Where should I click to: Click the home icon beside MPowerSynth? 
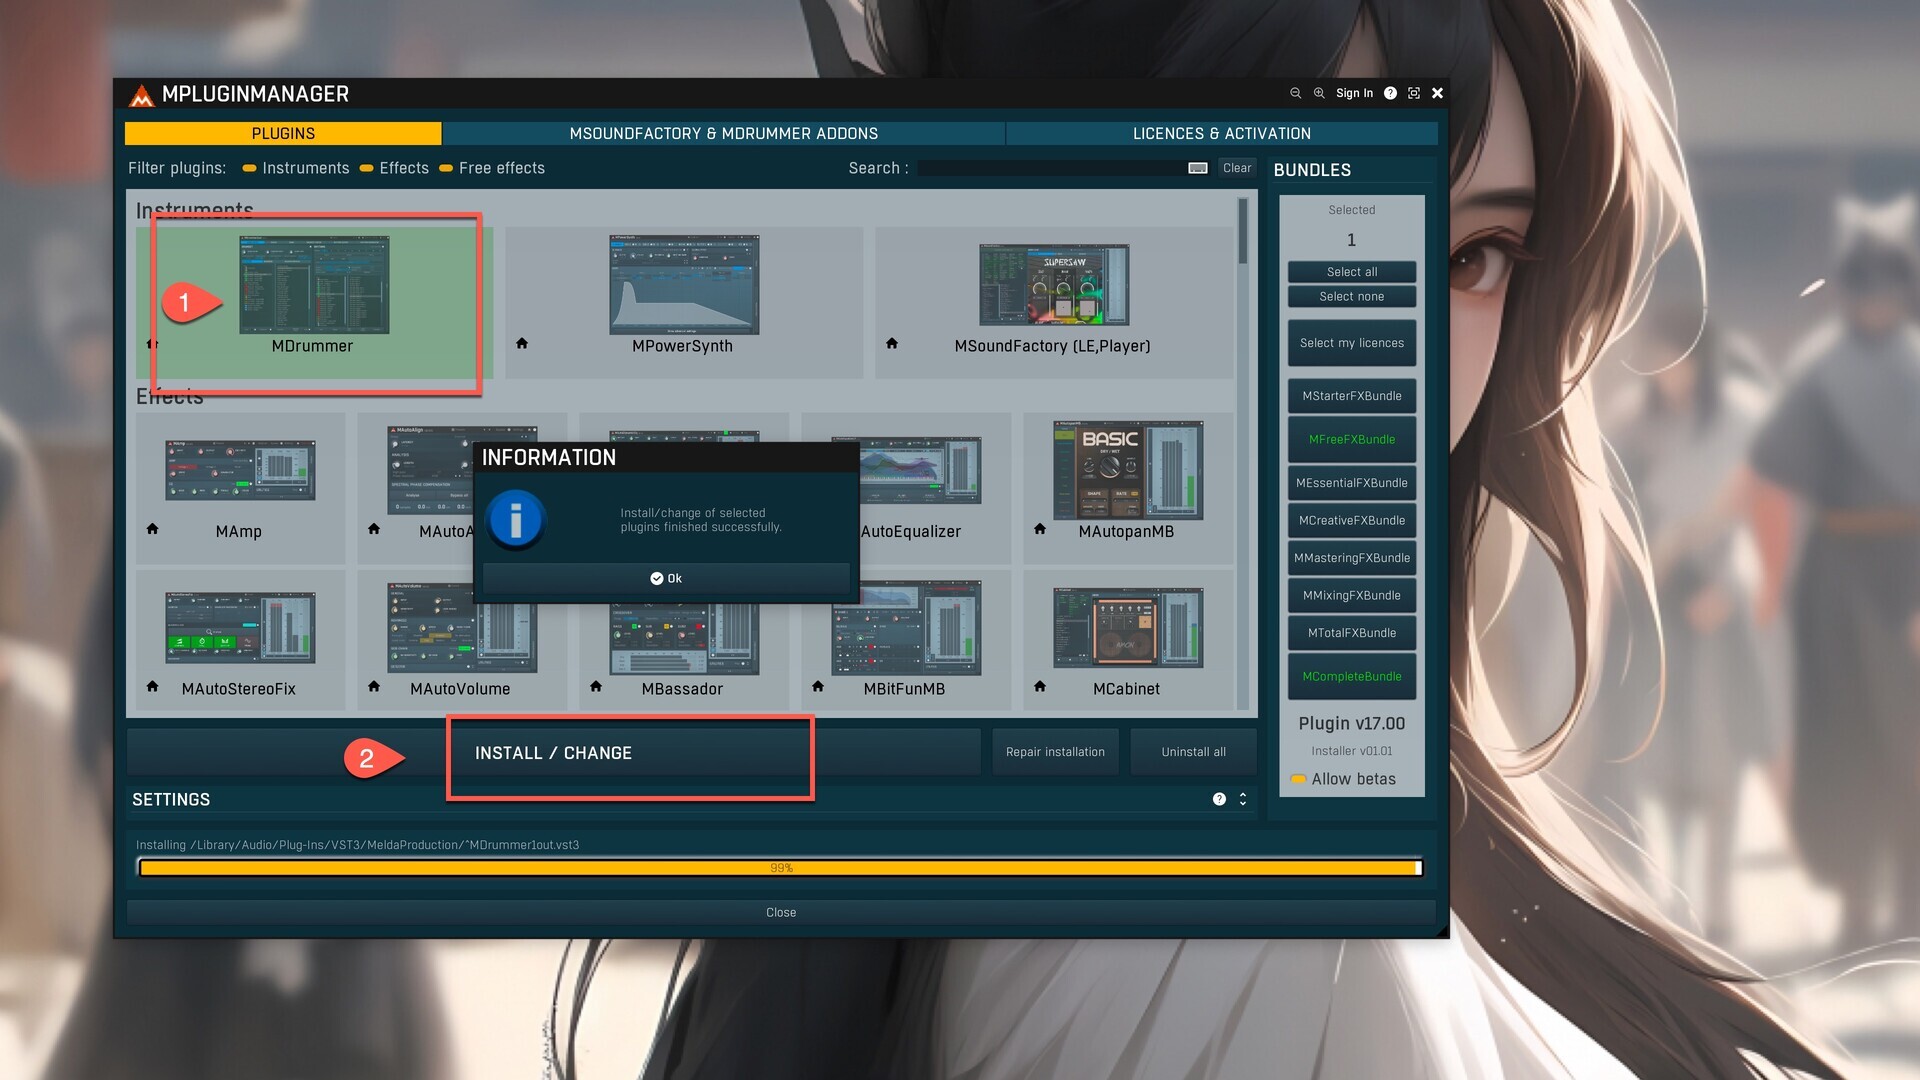click(522, 344)
